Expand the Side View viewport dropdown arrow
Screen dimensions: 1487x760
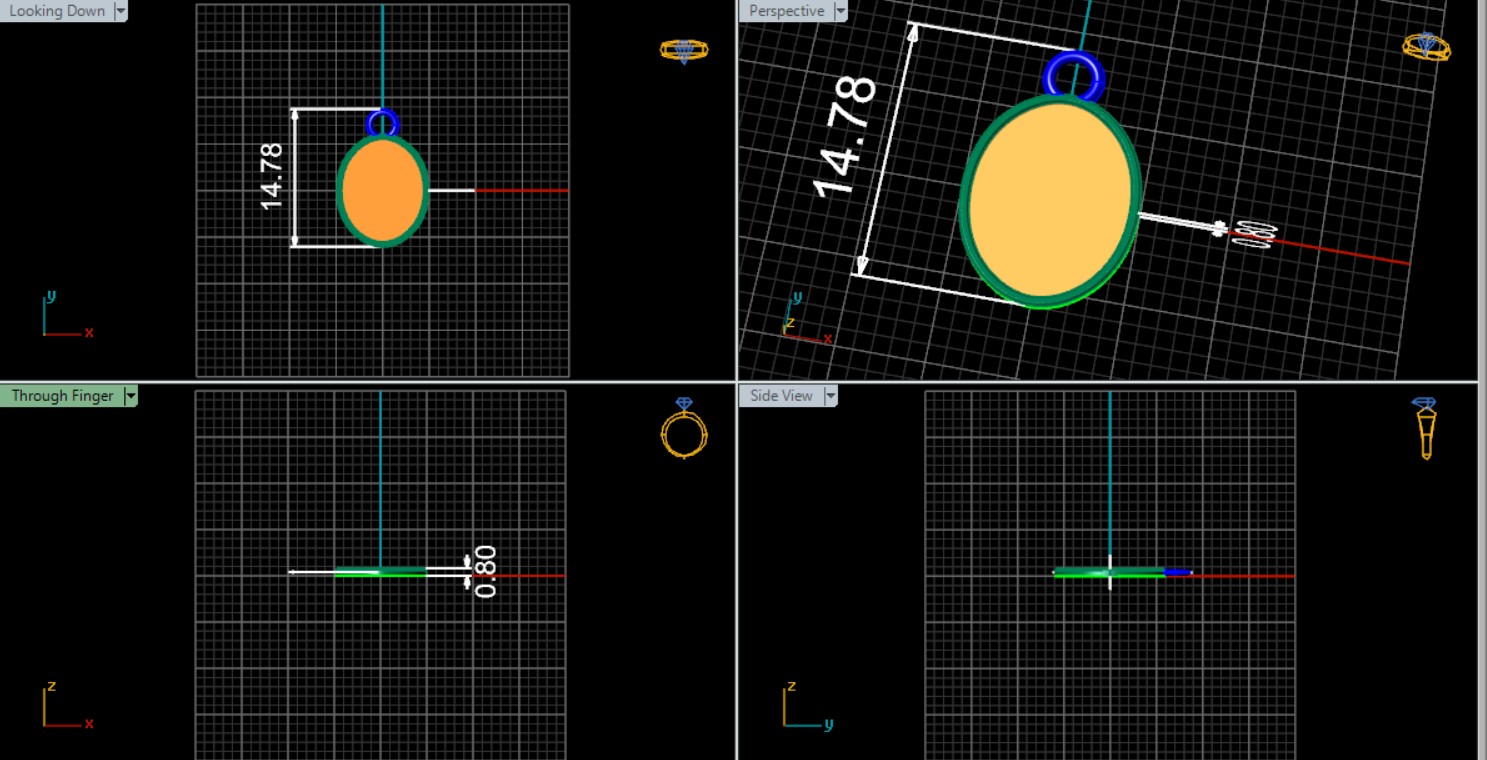tap(830, 396)
